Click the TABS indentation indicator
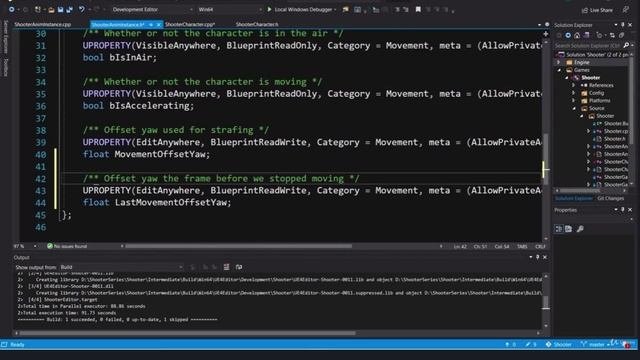Screen dimensions: 640x360 [522, 247]
